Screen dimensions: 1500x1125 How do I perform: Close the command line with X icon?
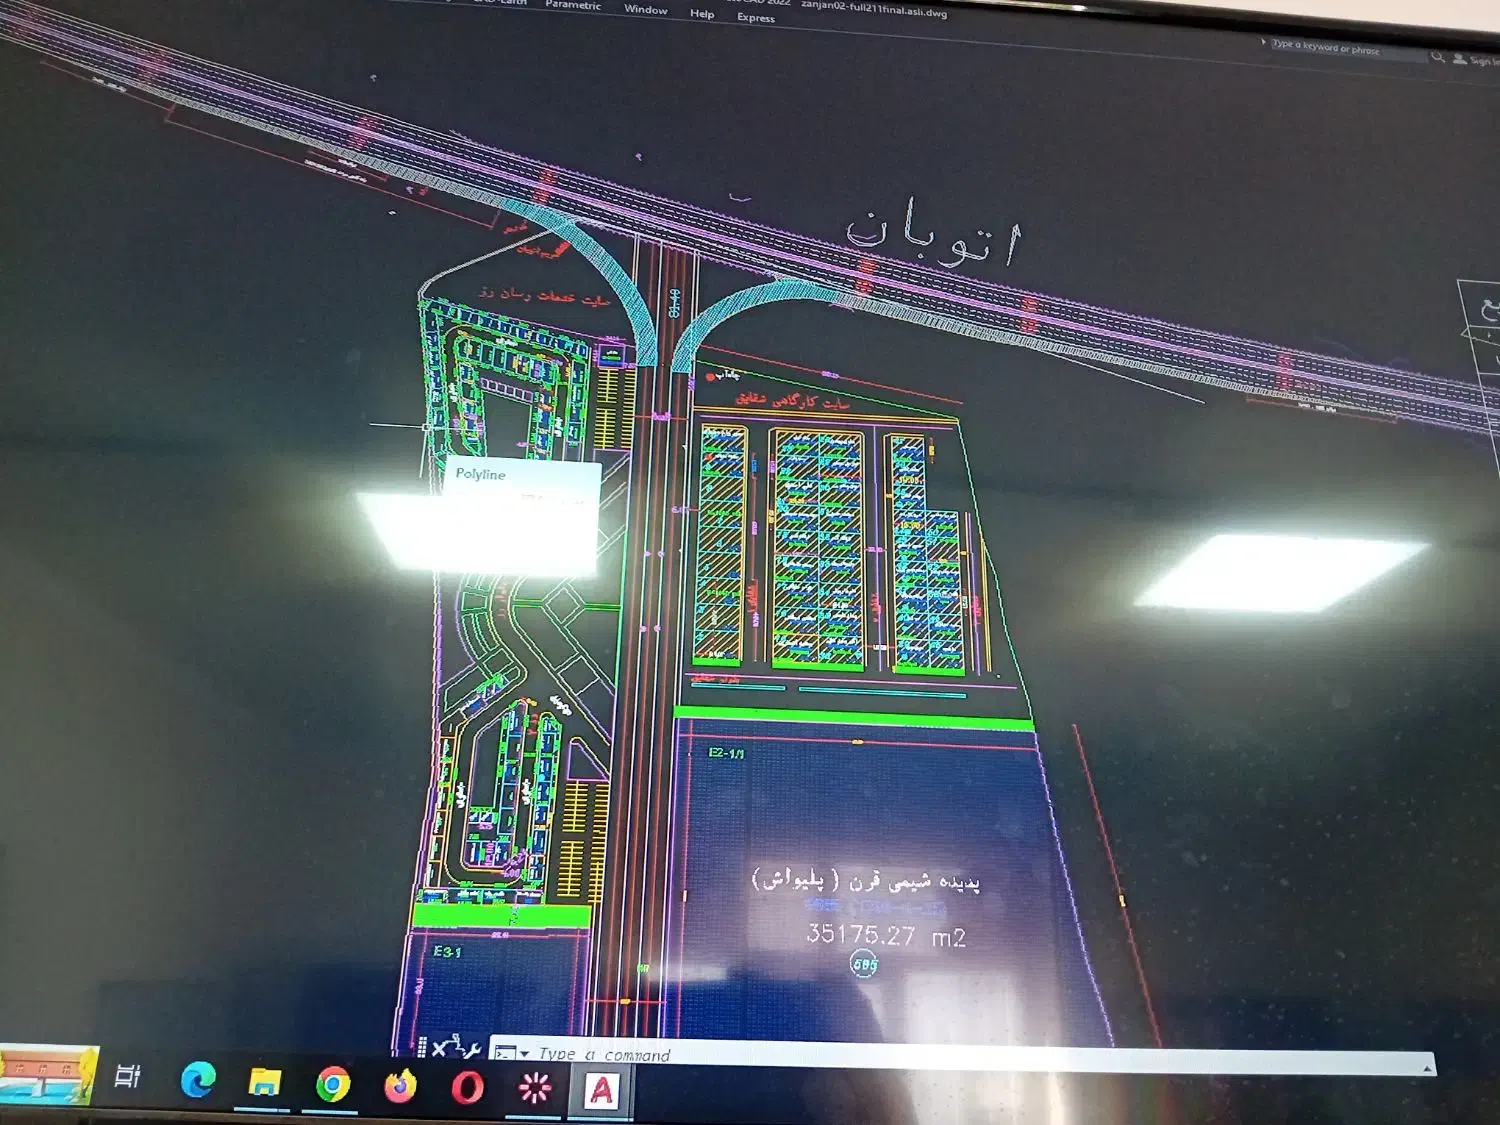[x=439, y=1049]
